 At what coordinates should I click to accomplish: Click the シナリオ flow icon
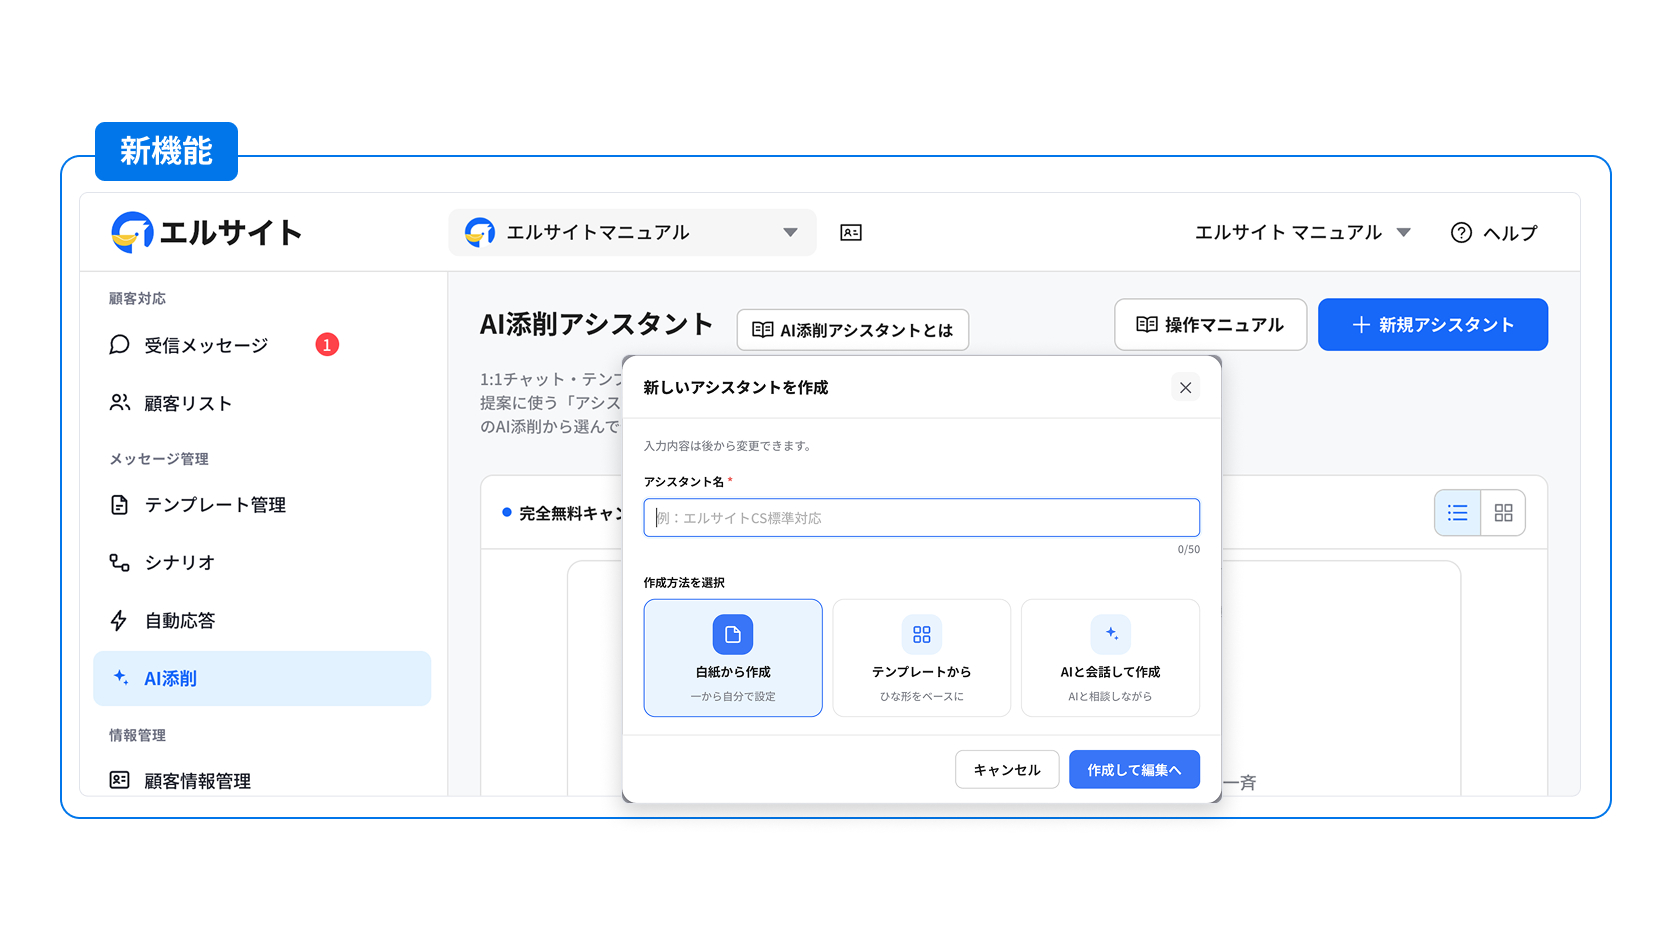pyautogui.click(x=119, y=562)
